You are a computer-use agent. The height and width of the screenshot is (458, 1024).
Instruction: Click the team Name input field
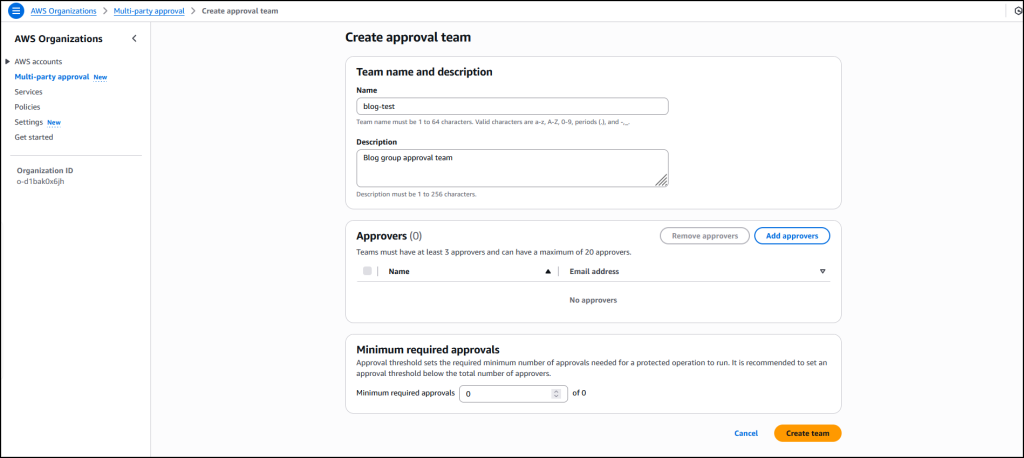pos(512,106)
